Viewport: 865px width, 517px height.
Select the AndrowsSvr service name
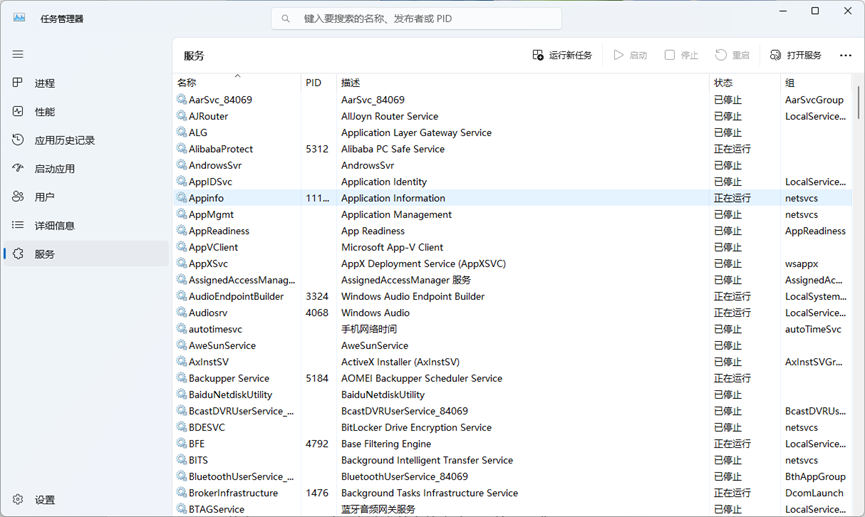215,165
